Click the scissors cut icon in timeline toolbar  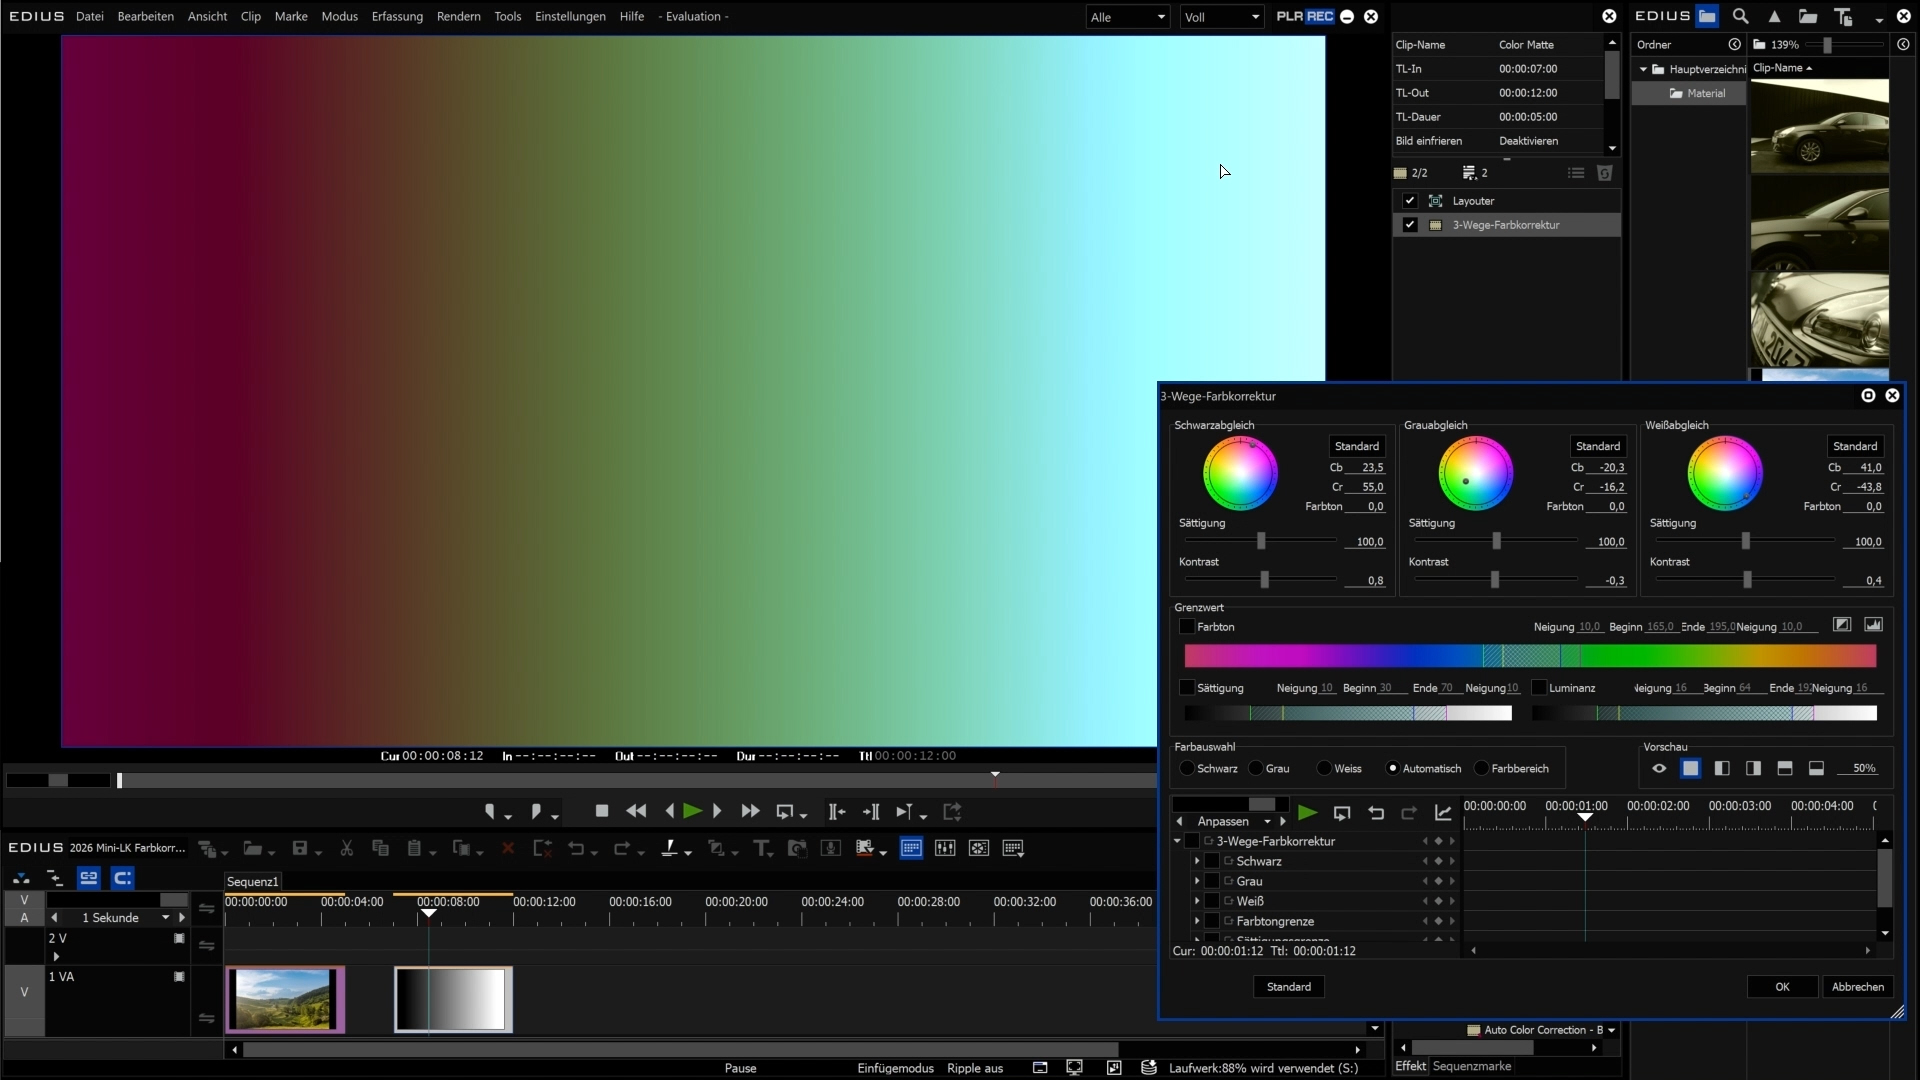[x=346, y=848]
